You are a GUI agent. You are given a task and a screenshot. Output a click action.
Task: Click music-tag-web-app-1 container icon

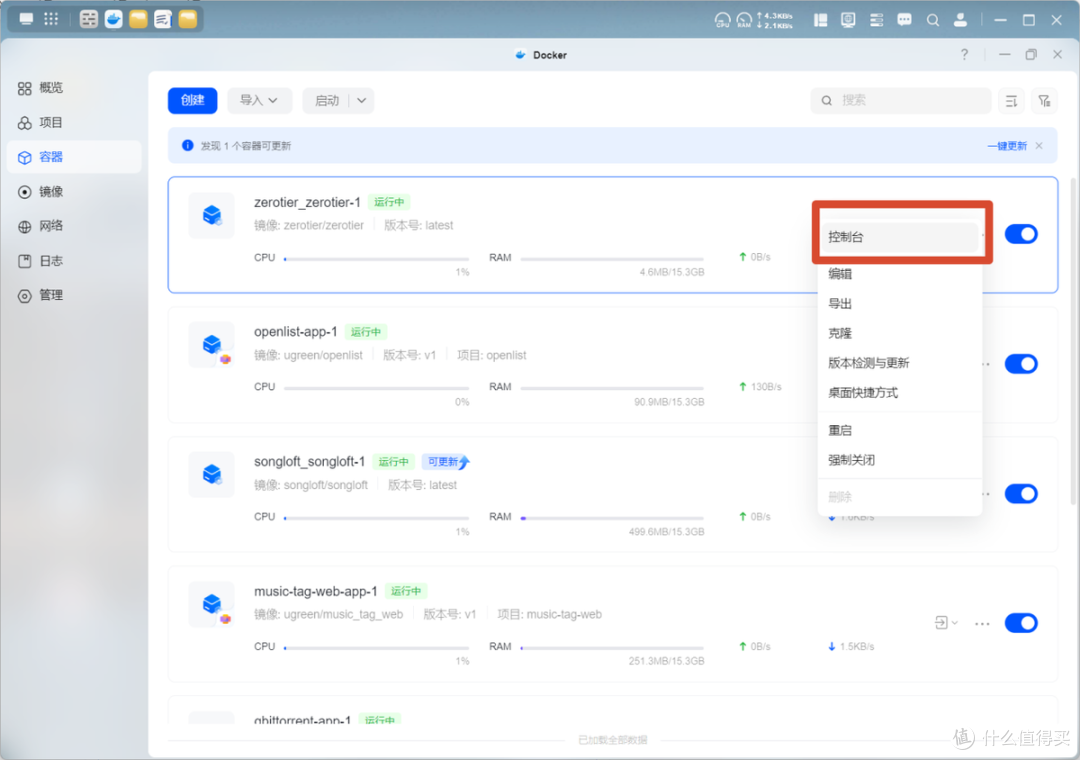click(212, 604)
